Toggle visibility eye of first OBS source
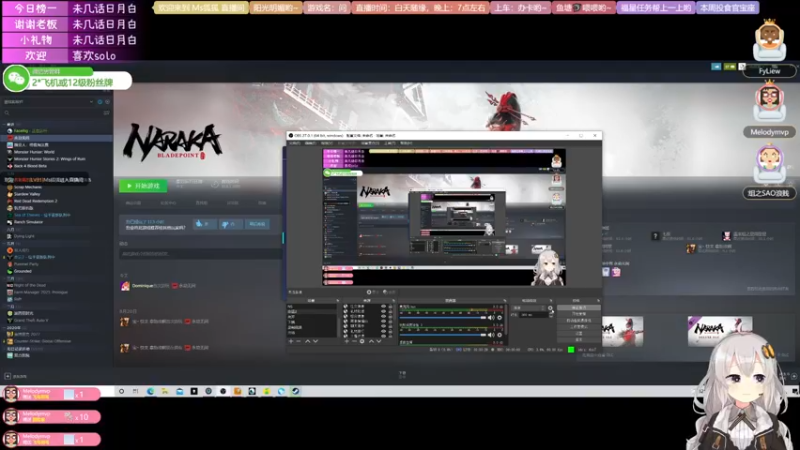Viewport: 800px width, 450px height. click(384, 306)
